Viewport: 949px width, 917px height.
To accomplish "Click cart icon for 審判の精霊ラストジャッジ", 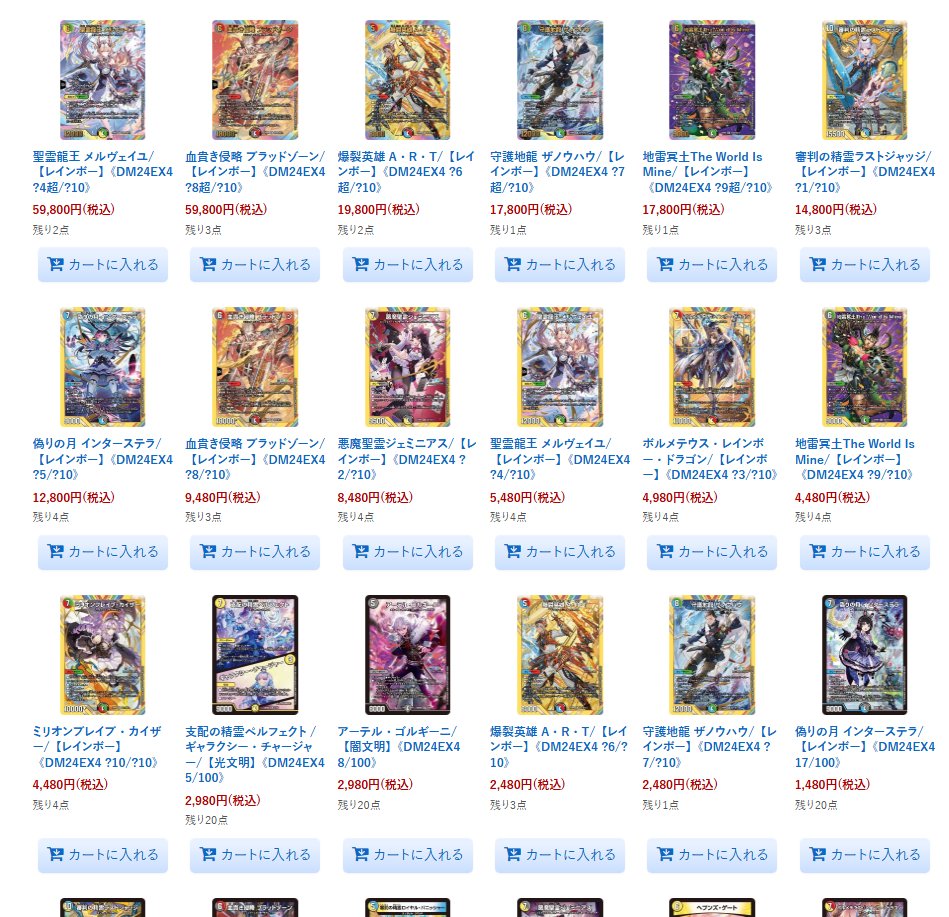I will click(818, 265).
